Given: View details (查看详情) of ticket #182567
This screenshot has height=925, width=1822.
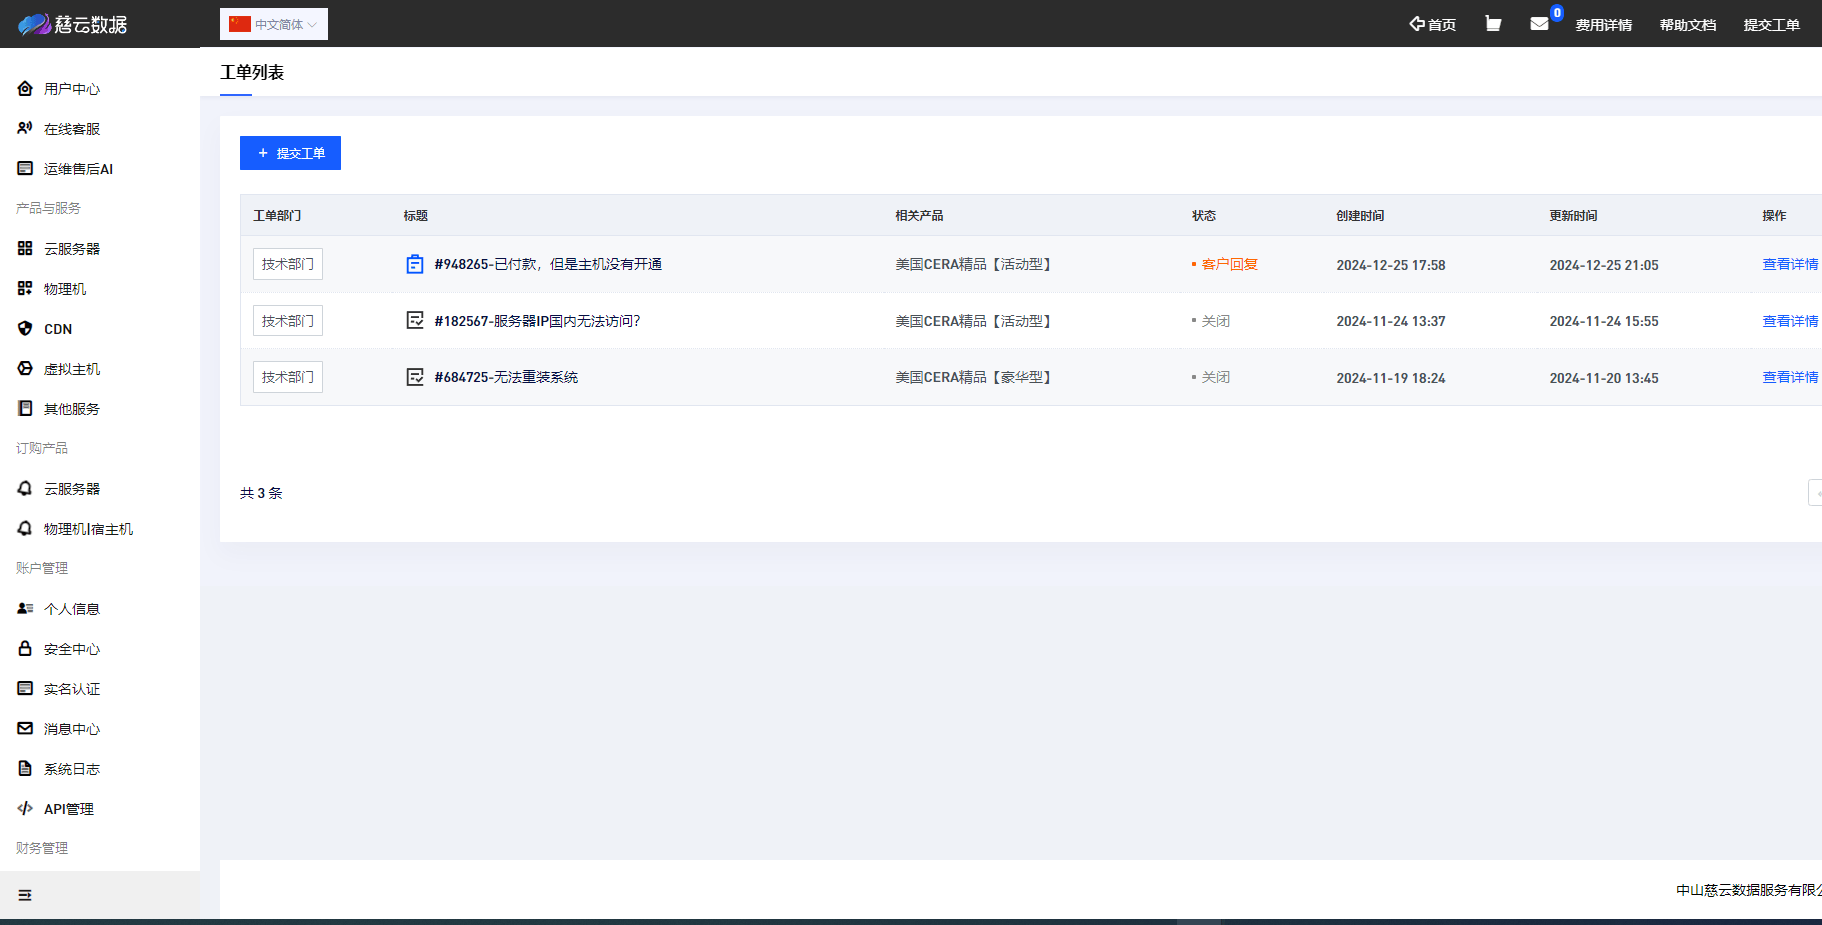Looking at the screenshot, I should click(1790, 321).
